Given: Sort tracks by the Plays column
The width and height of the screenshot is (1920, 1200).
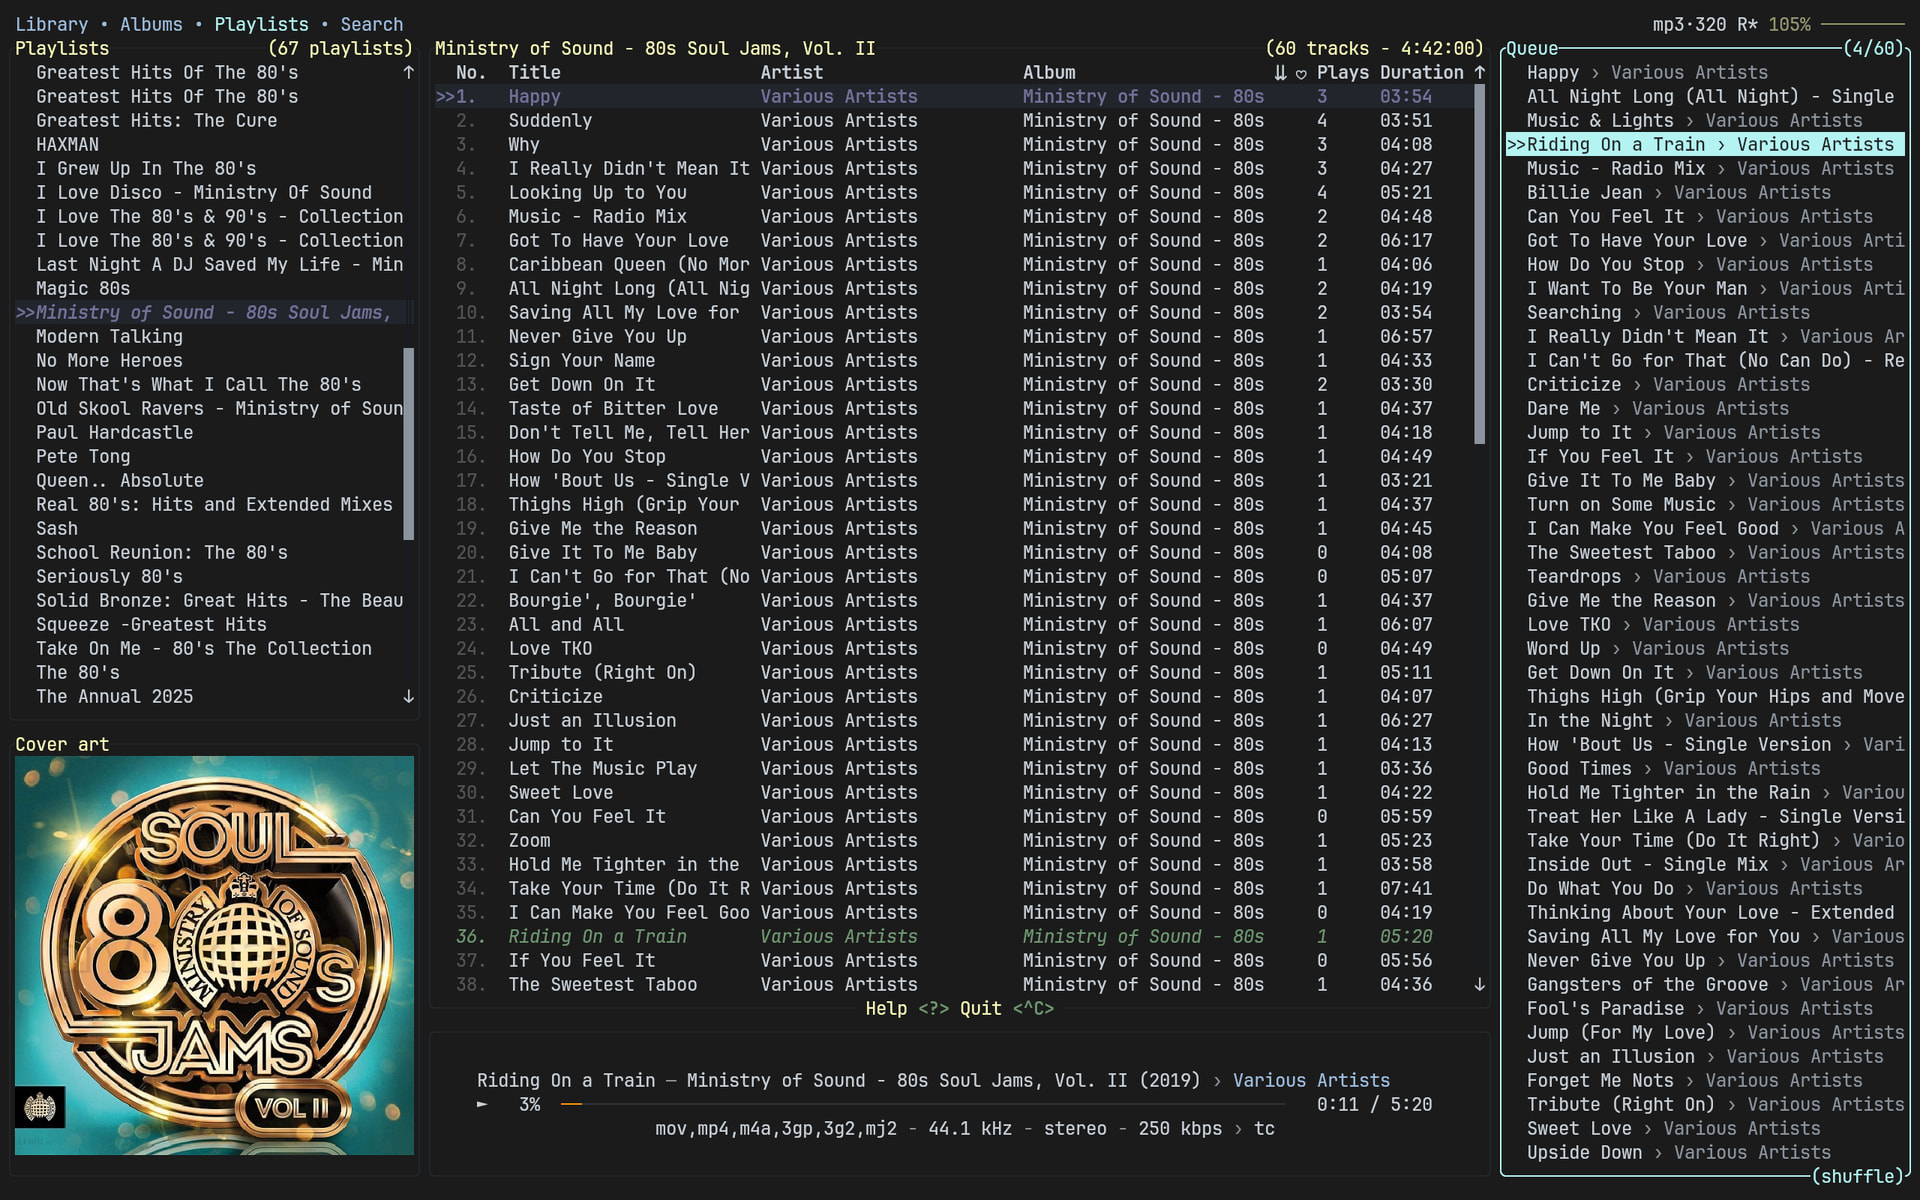Looking at the screenshot, I should pyautogui.click(x=1342, y=73).
